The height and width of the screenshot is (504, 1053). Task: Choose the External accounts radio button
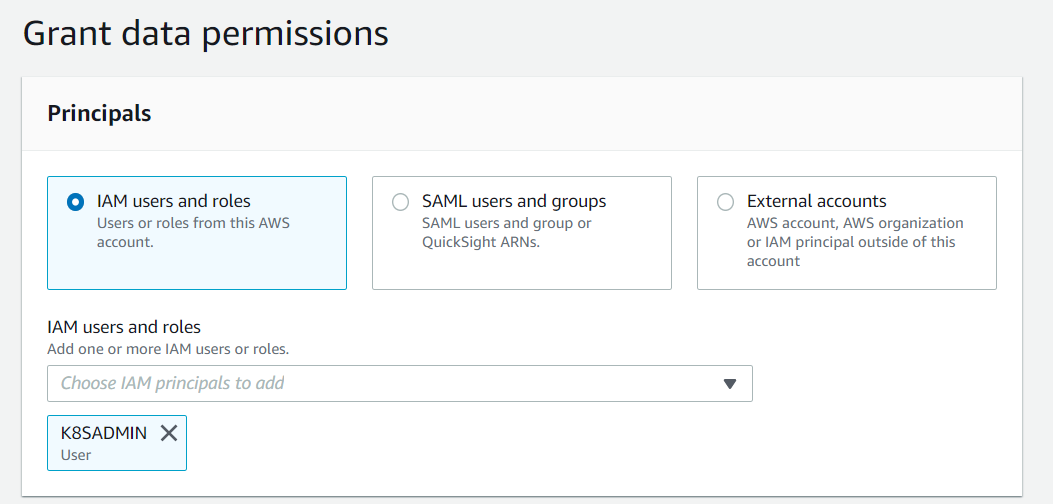[x=725, y=202]
